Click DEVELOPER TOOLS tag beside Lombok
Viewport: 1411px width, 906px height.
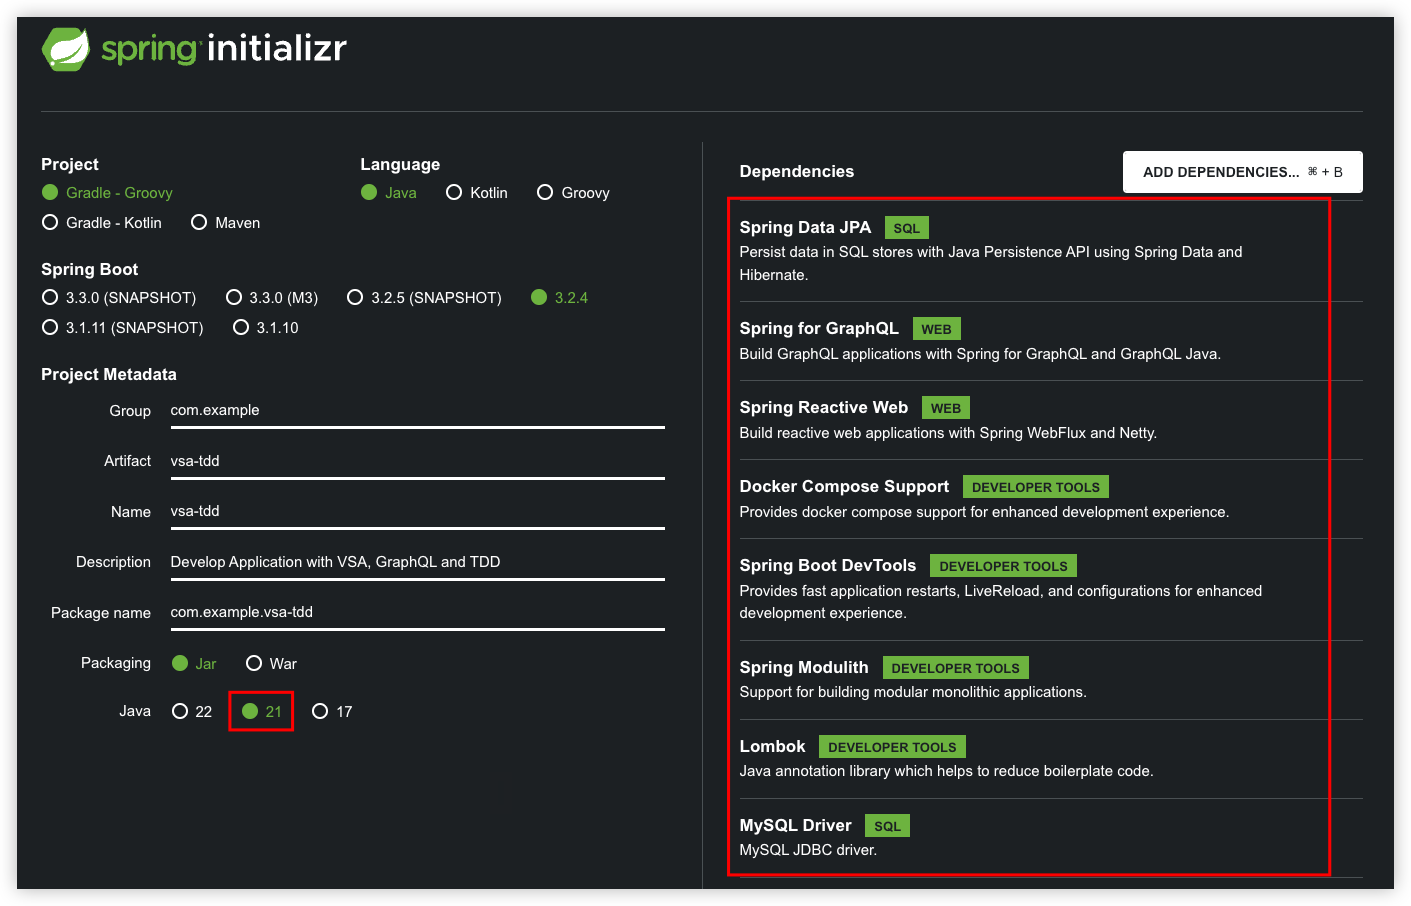coord(892,747)
